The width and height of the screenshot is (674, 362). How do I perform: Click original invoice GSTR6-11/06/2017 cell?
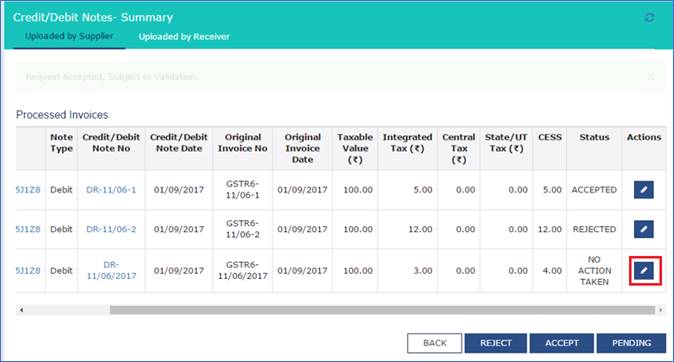242,270
